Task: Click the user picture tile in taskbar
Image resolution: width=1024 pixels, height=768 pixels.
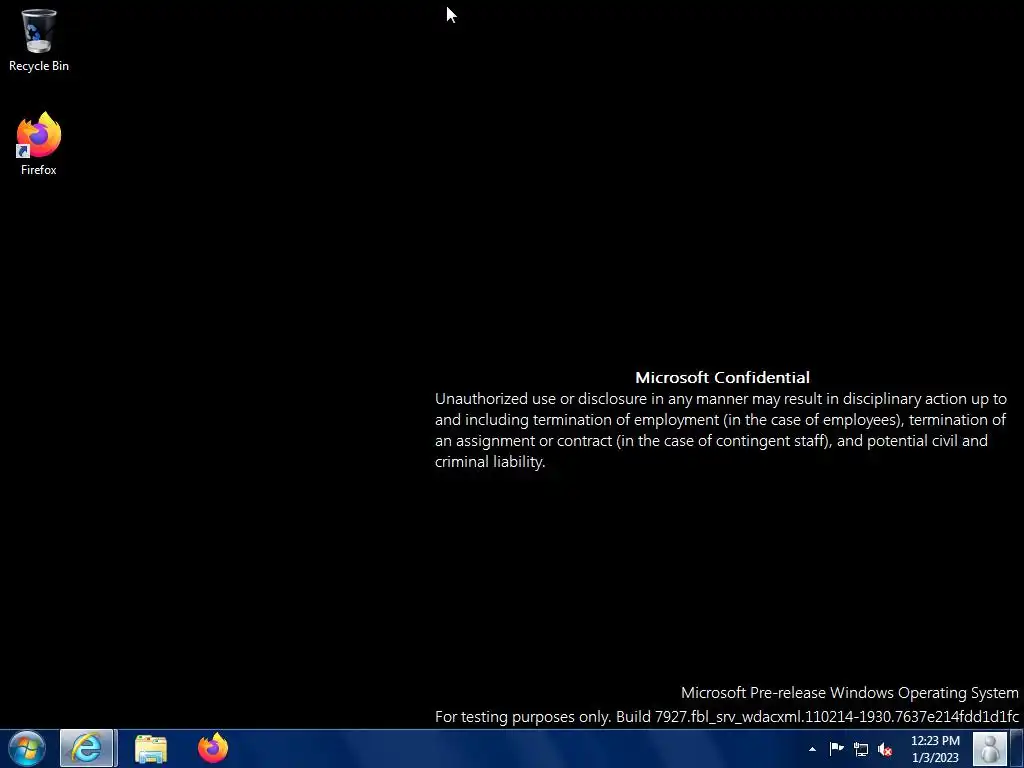Action: click(x=989, y=748)
